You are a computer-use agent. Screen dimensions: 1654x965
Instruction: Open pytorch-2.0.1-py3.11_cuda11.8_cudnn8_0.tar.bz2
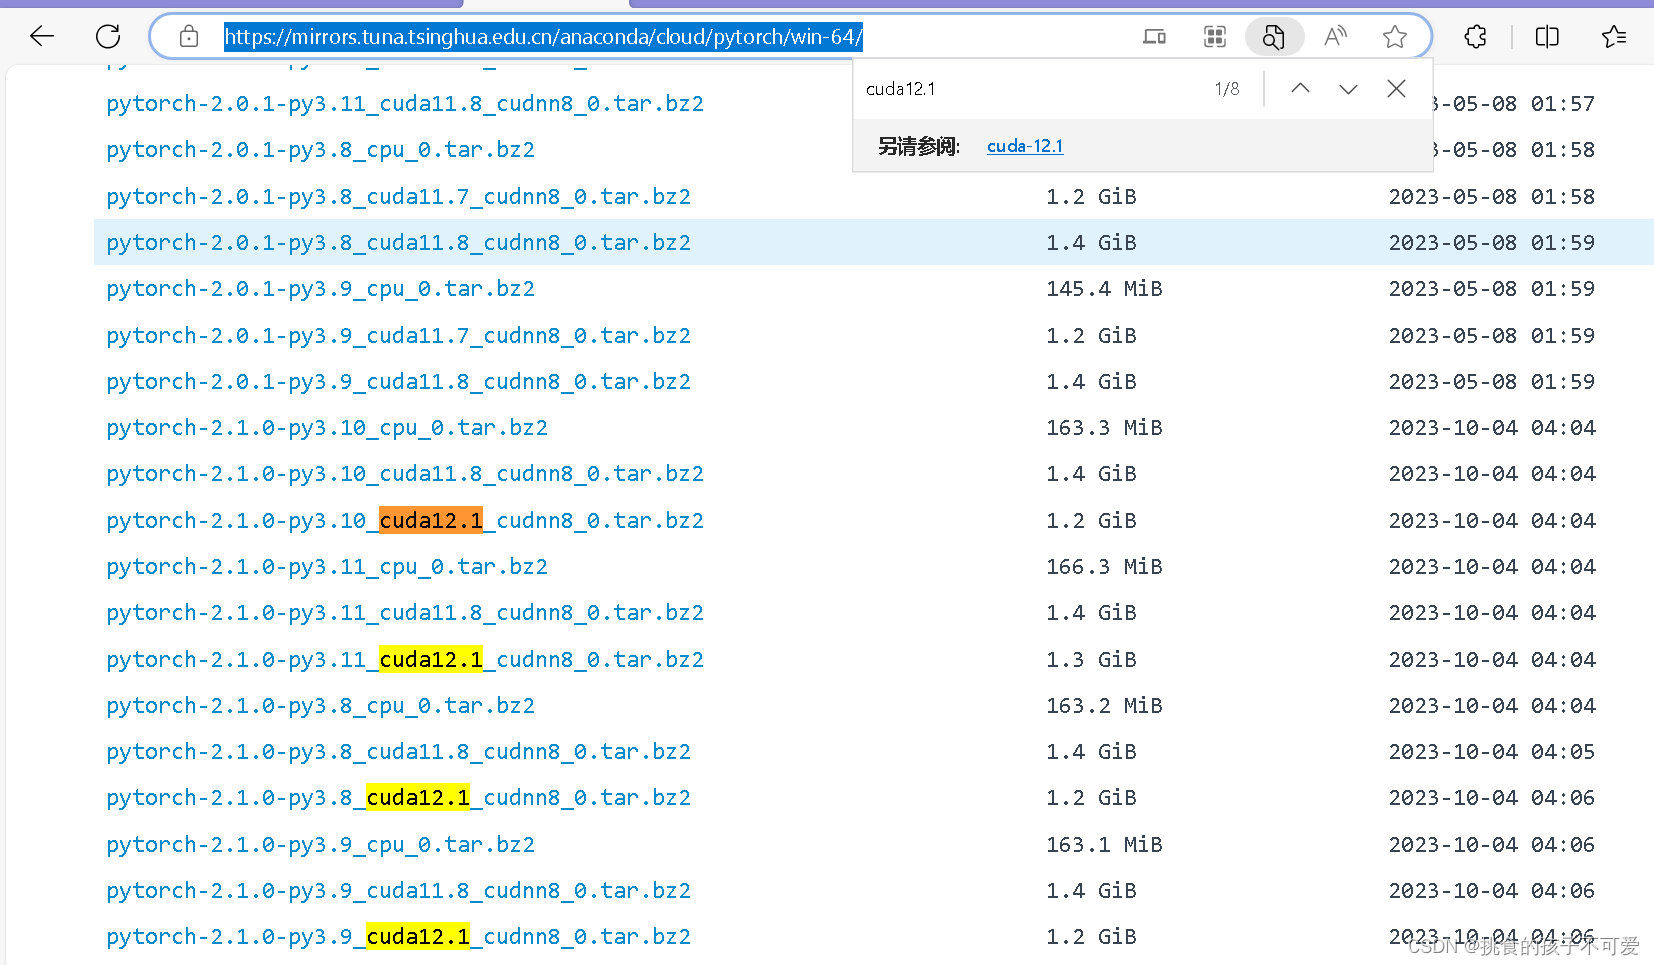pyautogui.click(x=405, y=104)
